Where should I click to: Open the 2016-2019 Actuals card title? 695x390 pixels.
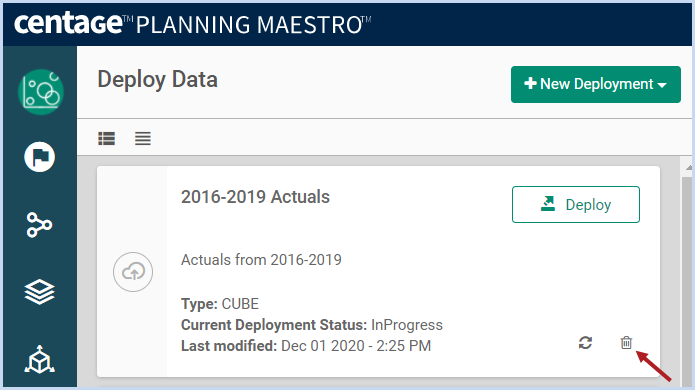[255, 197]
